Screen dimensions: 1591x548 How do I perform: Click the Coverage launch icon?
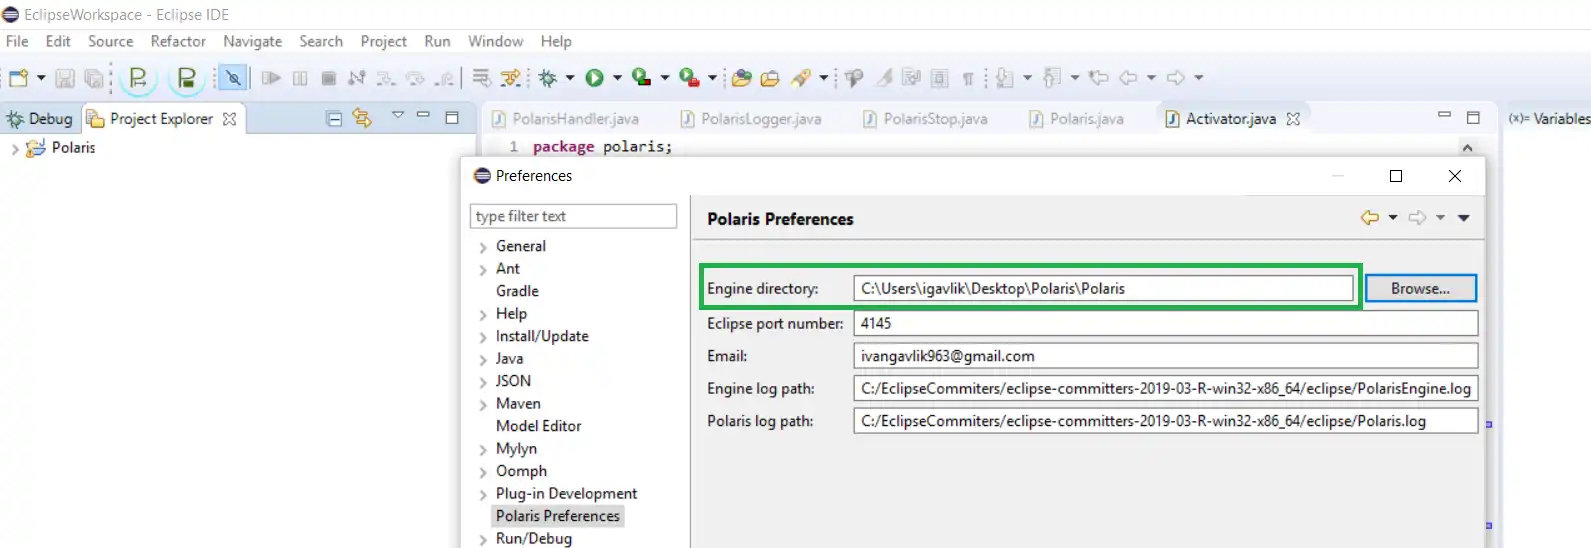point(642,78)
